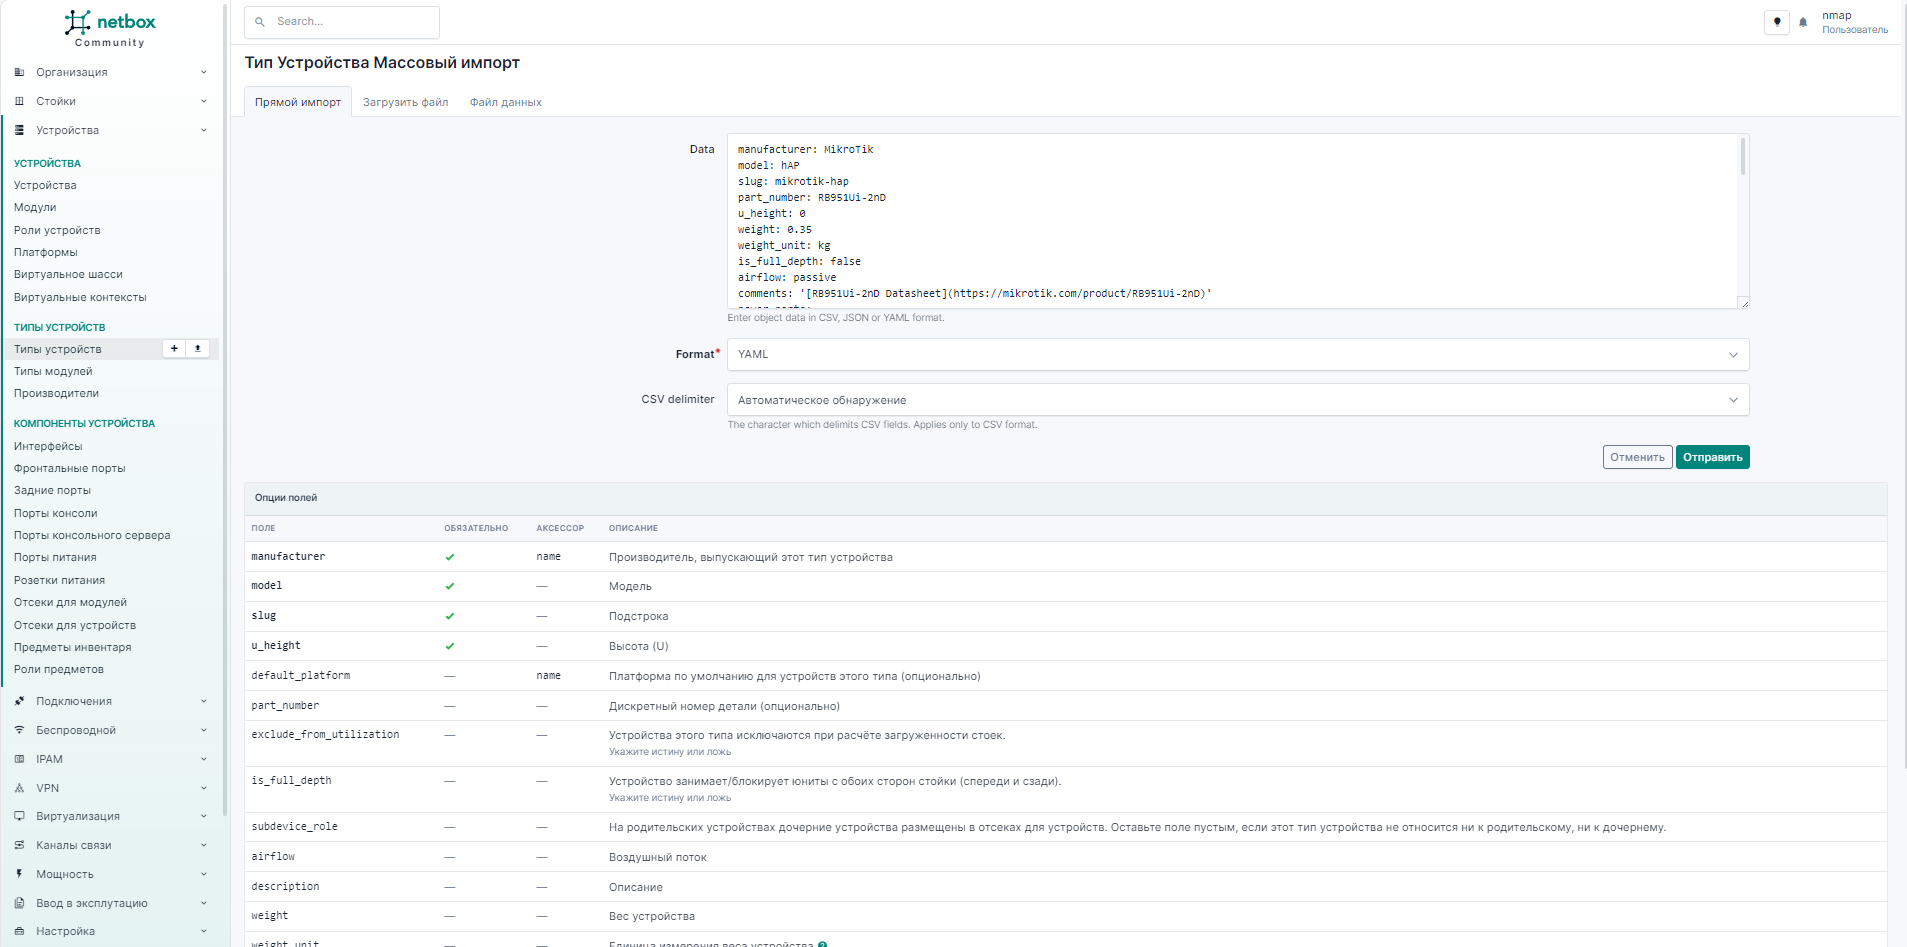Click the VPN sidebar menu icon
Image resolution: width=1907 pixels, height=947 pixels.
coord(19,788)
